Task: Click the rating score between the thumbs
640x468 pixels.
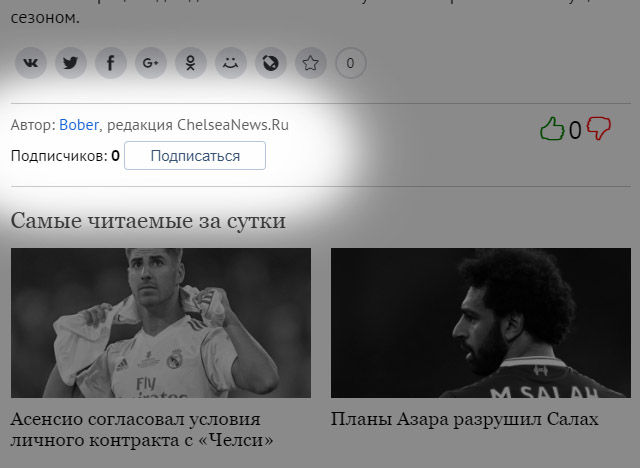Action: [x=575, y=130]
